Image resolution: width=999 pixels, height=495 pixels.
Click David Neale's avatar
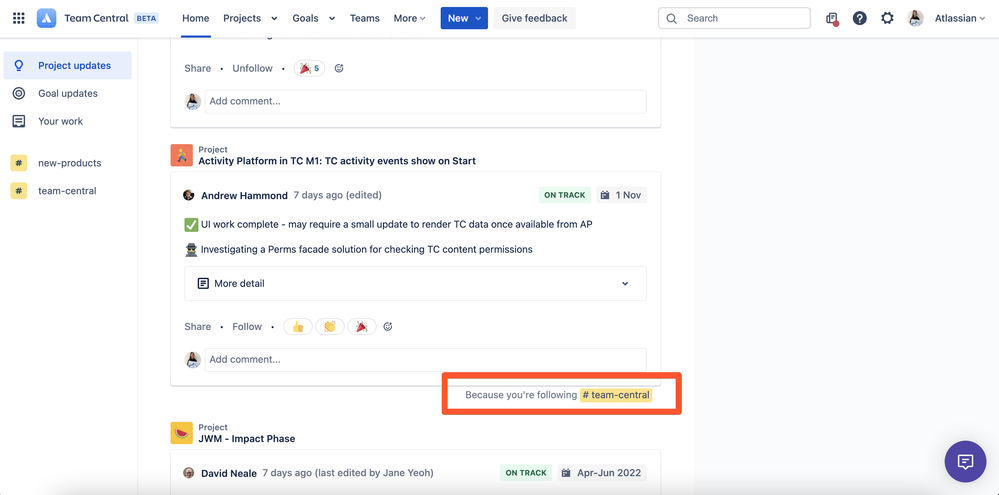click(x=189, y=473)
